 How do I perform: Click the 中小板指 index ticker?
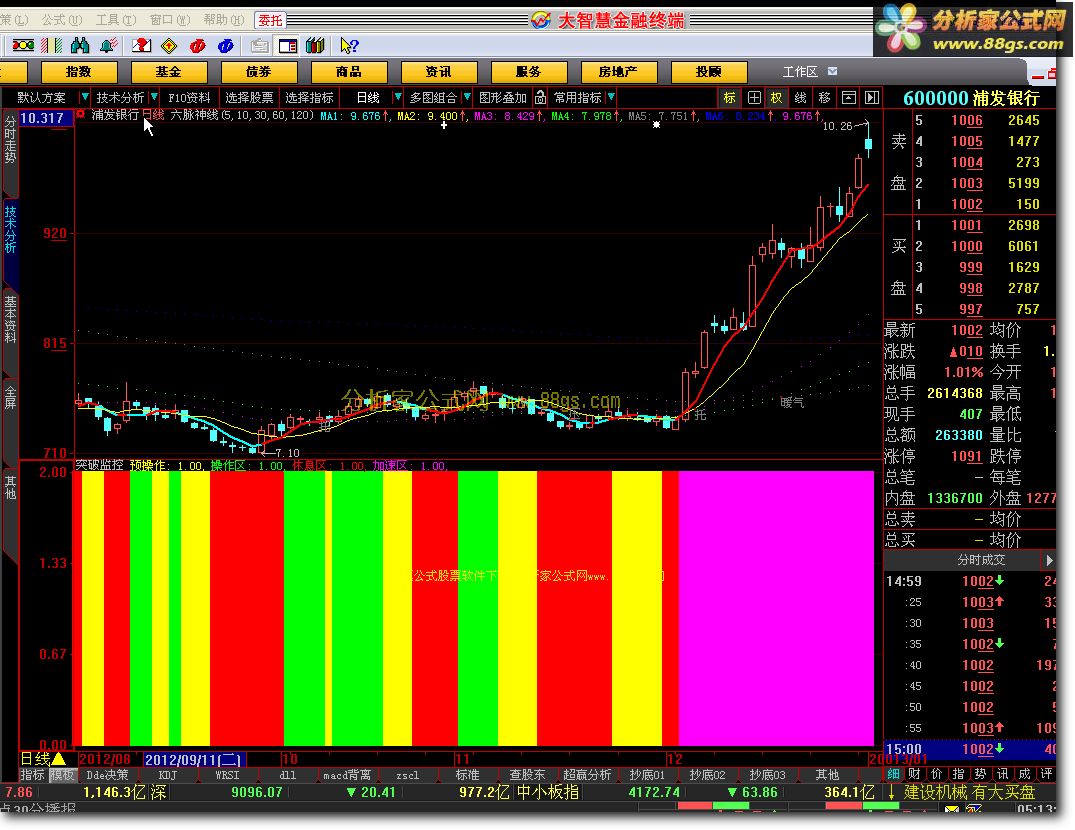pyautogui.click(x=548, y=793)
